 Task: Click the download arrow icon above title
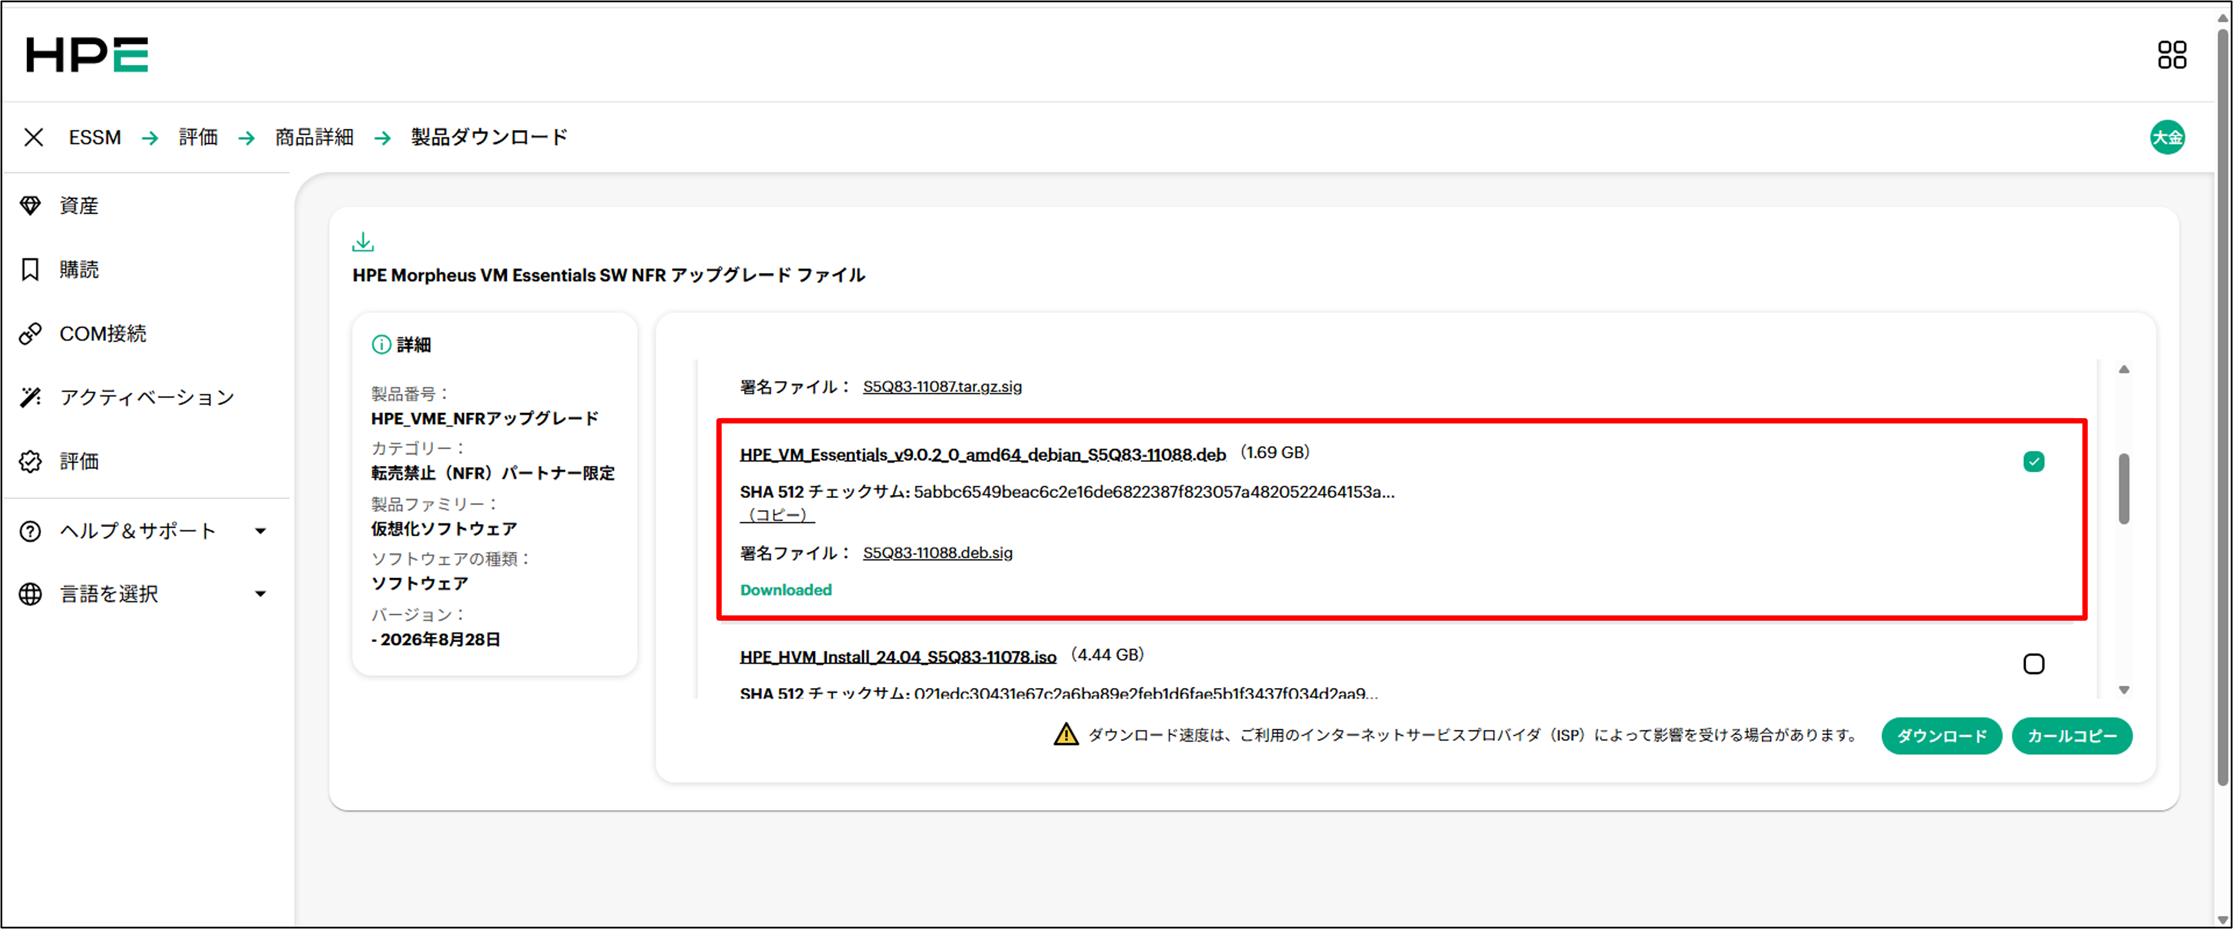(x=363, y=242)
